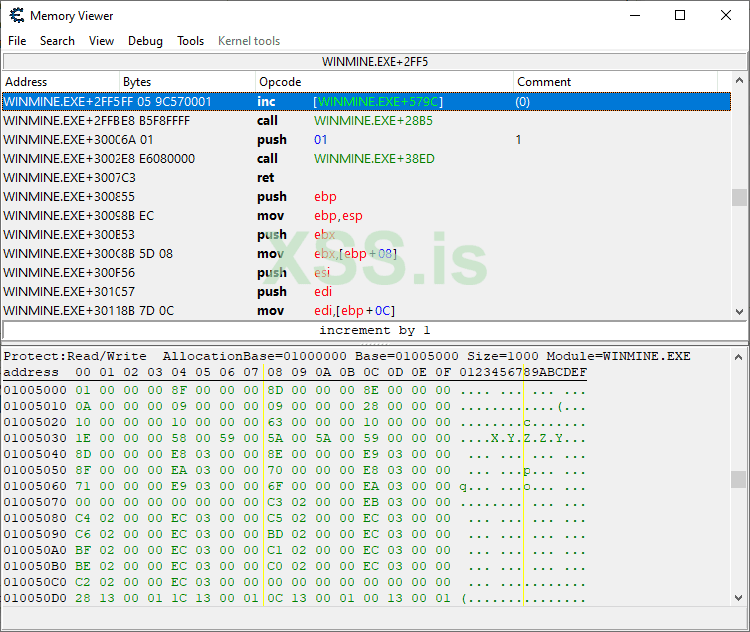750x632 pixels.
Task: Click the hex view scrollbar thumb
Action: tap(739, 479)
